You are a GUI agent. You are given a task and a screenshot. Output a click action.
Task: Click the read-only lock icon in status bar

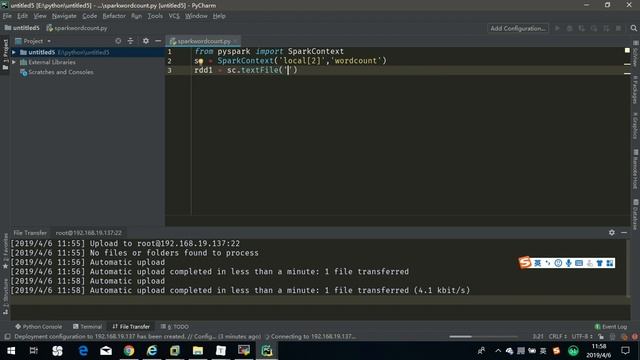pyautogui.click(x=601, y=337)
